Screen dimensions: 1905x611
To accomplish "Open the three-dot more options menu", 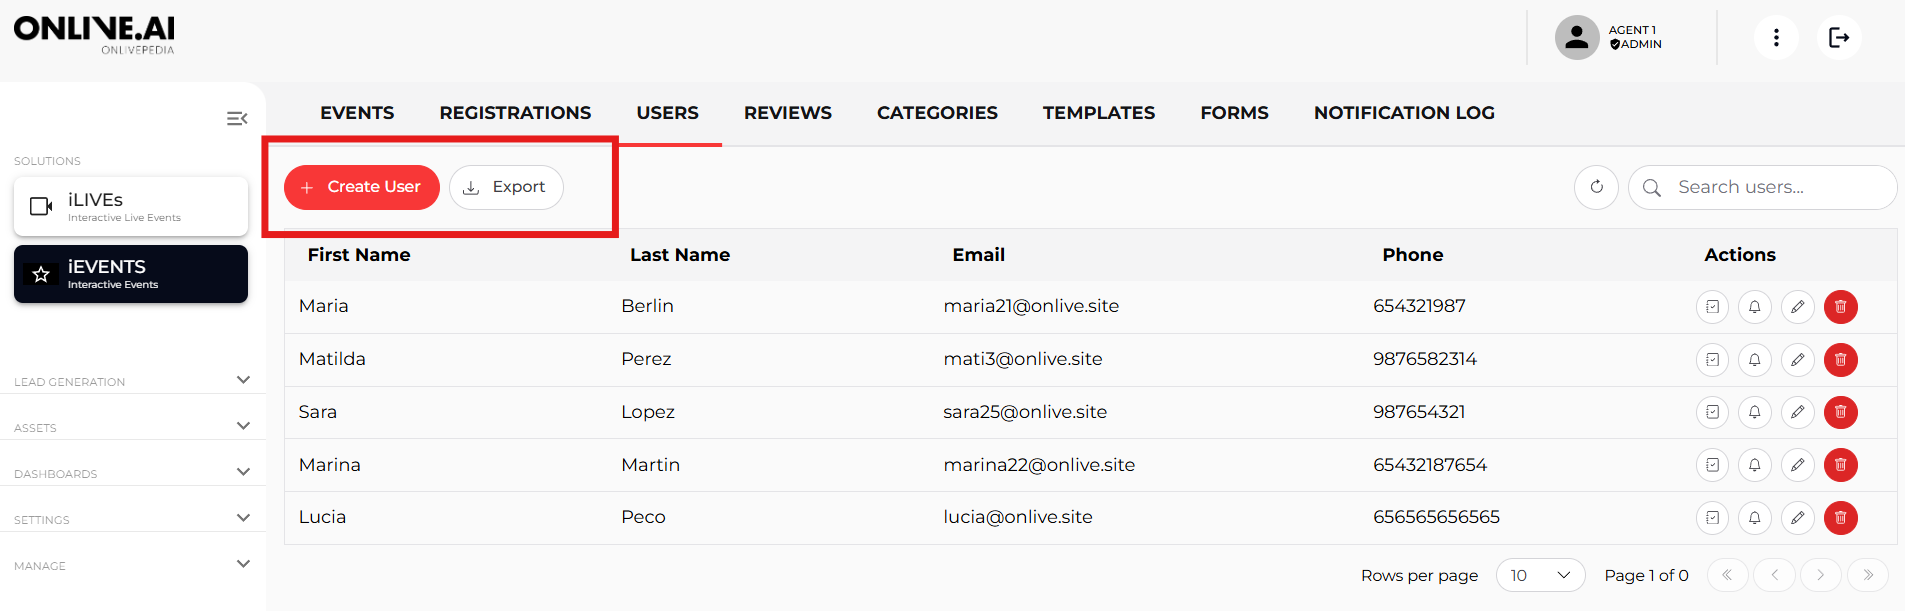I will [1776, 38].
